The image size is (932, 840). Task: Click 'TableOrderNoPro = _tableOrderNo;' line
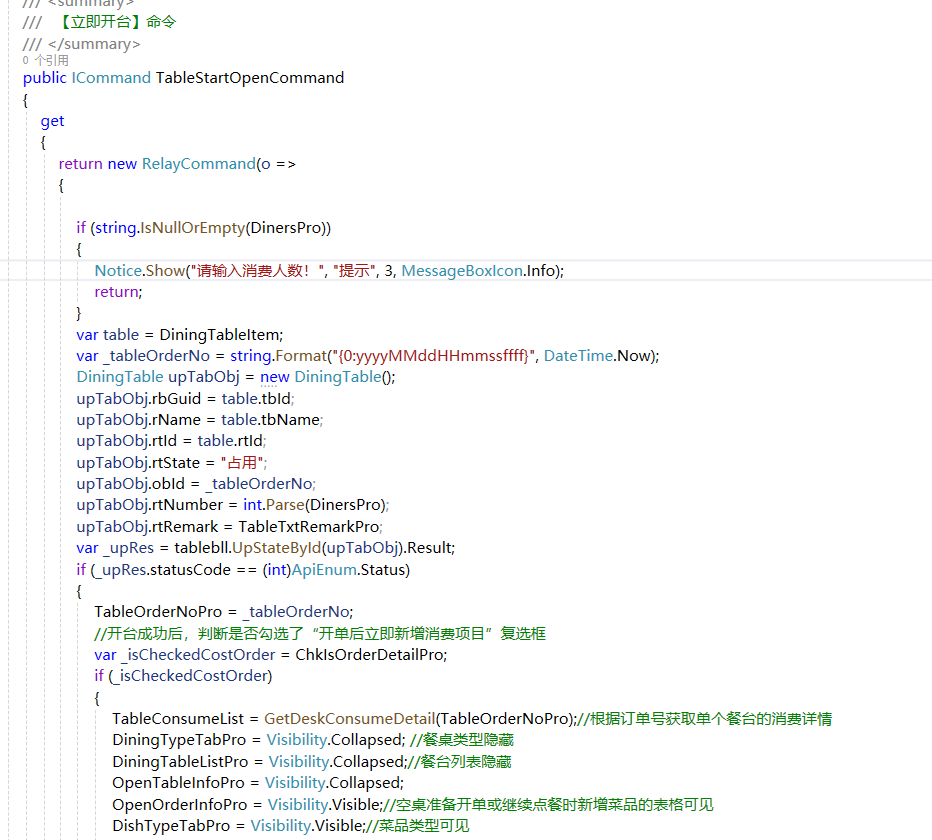tap(223, 612)
